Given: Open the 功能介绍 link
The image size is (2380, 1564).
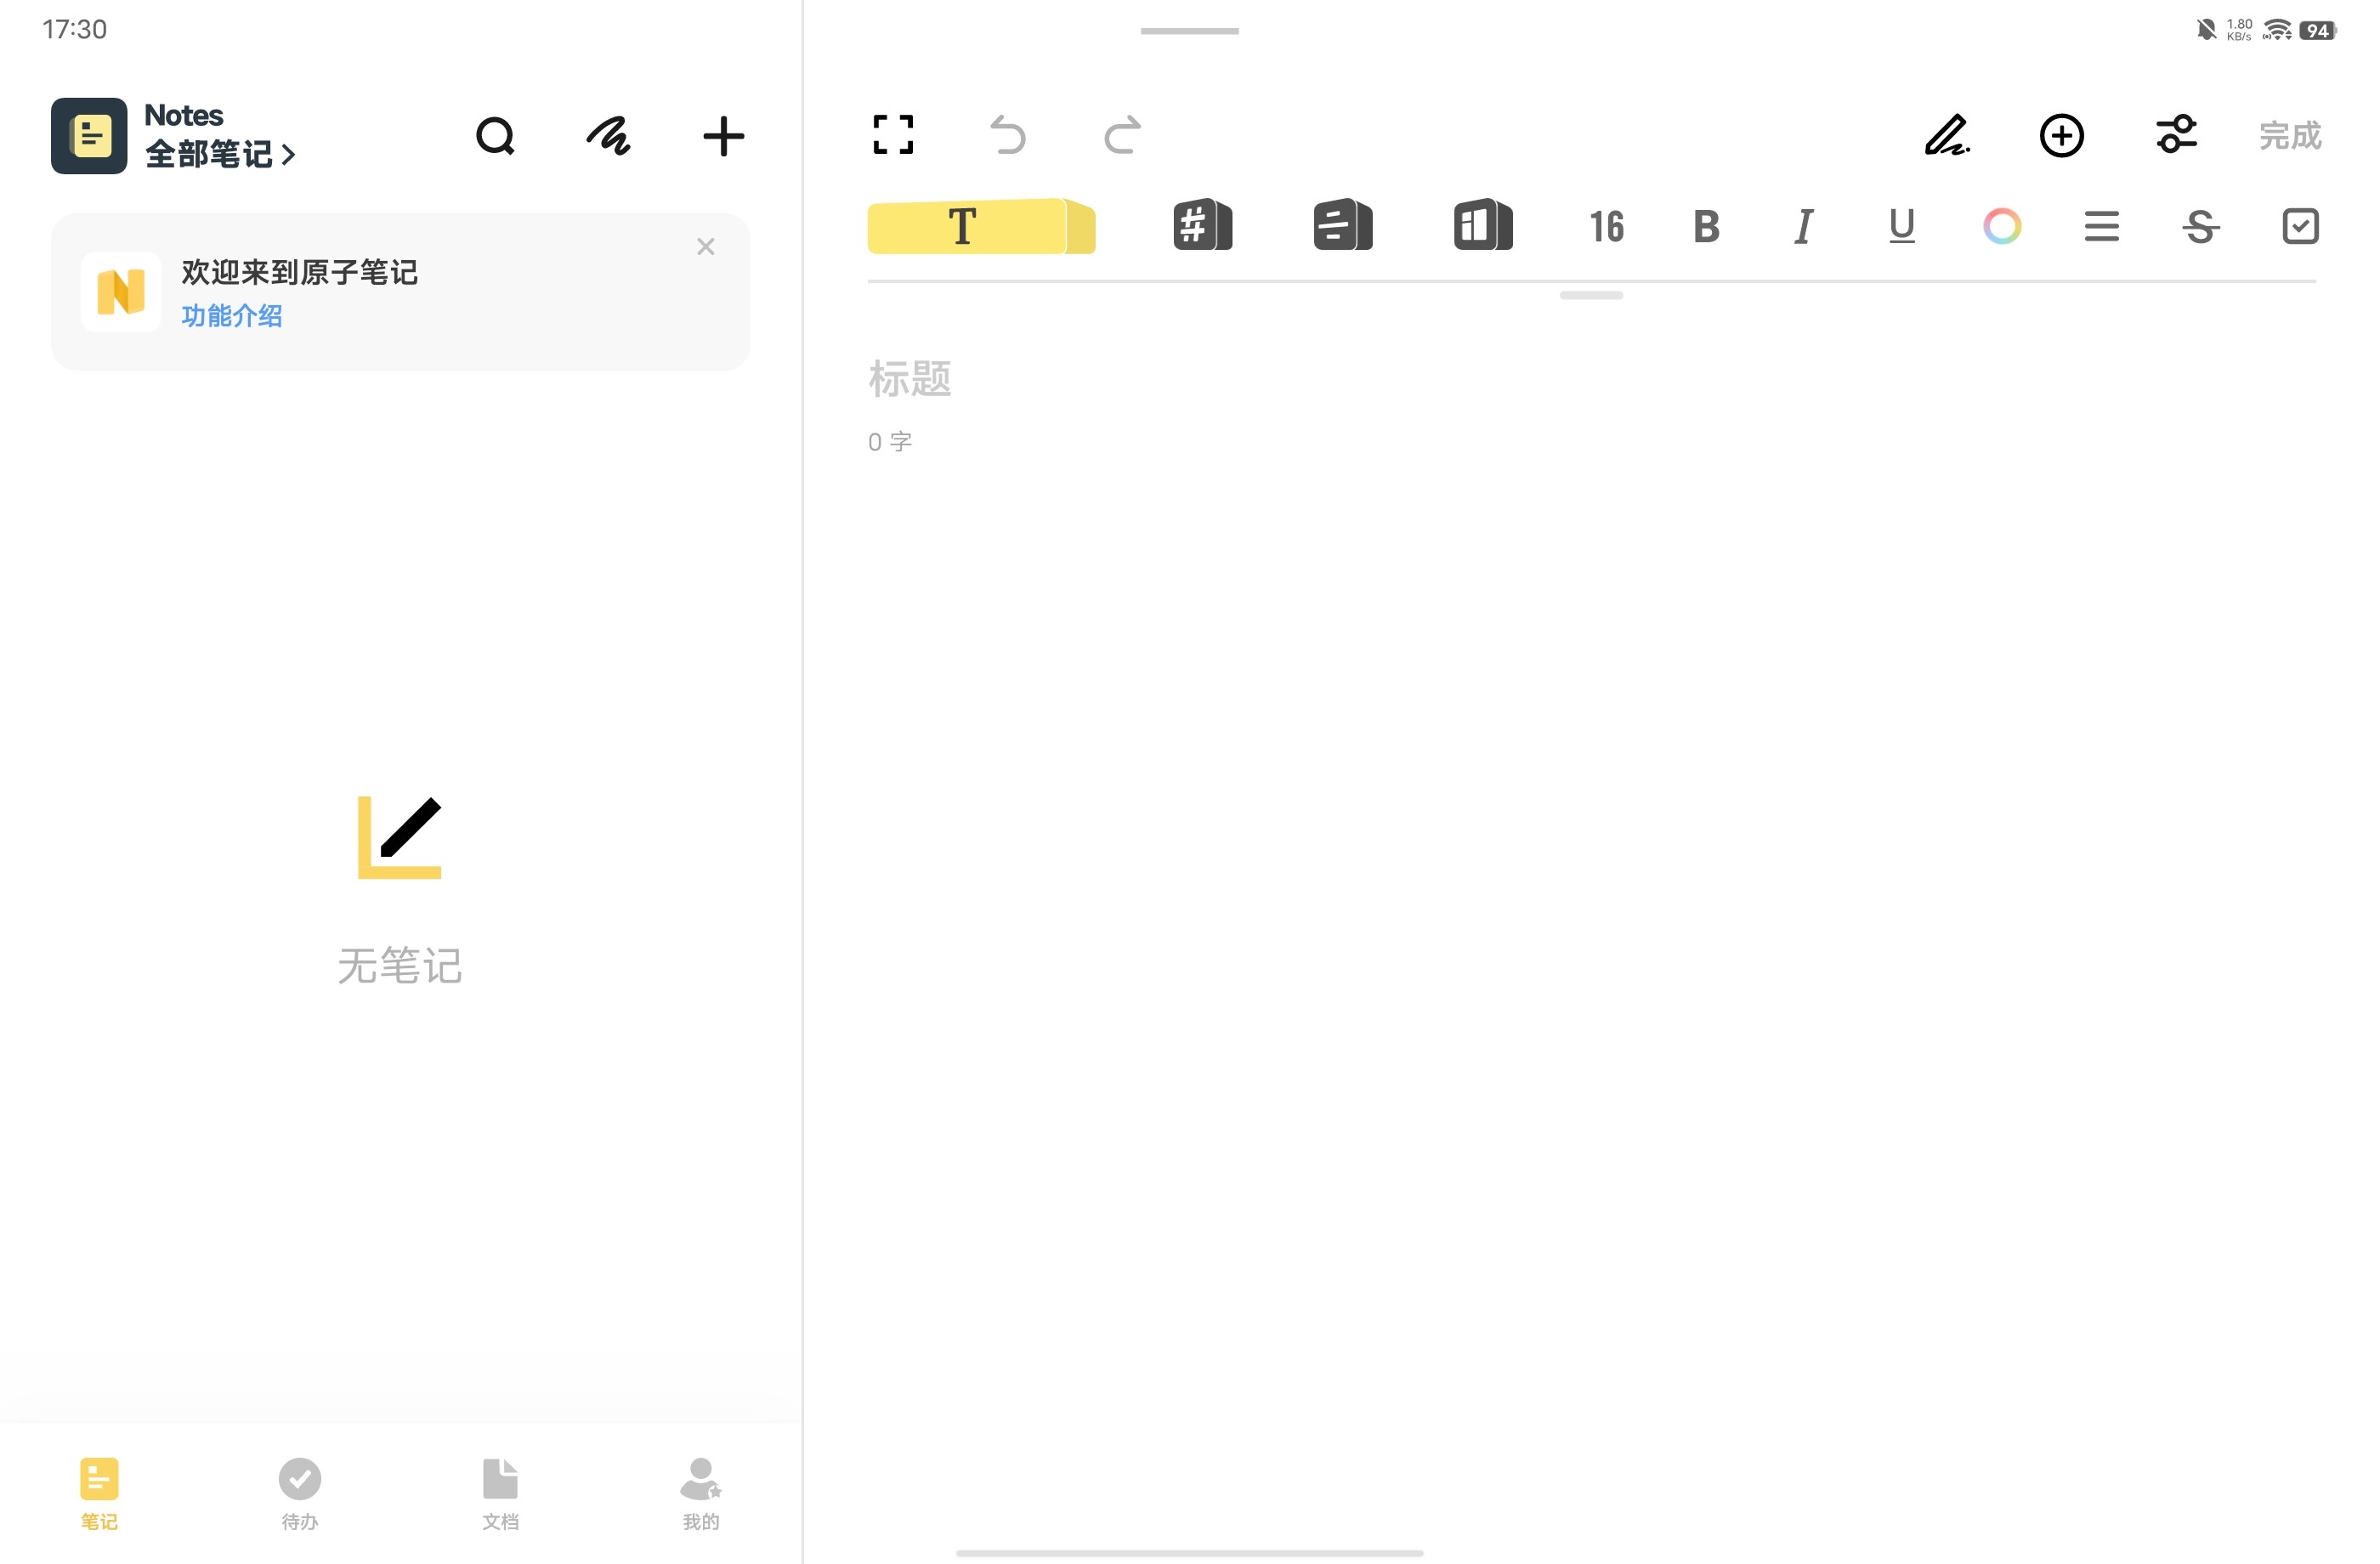Looking at the screenshot, I should click(x=232, y=316).
